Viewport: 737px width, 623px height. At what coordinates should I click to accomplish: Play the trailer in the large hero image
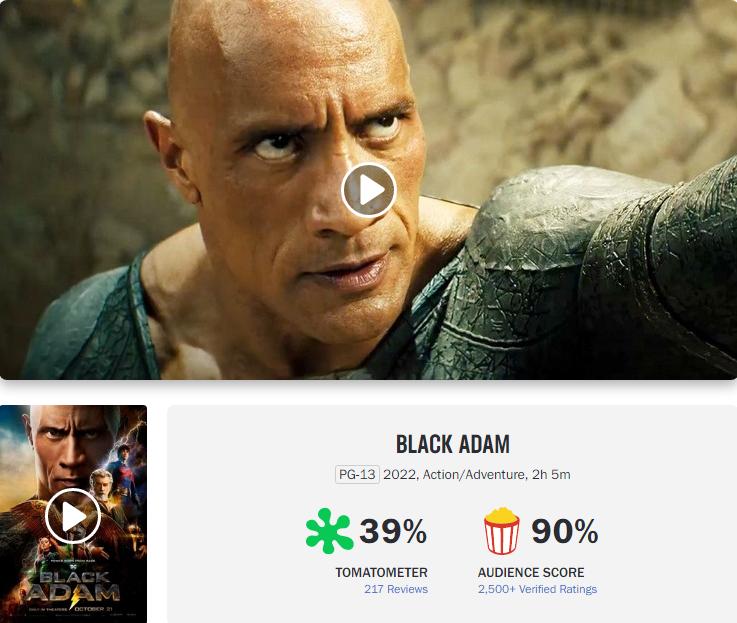point(368,190)
